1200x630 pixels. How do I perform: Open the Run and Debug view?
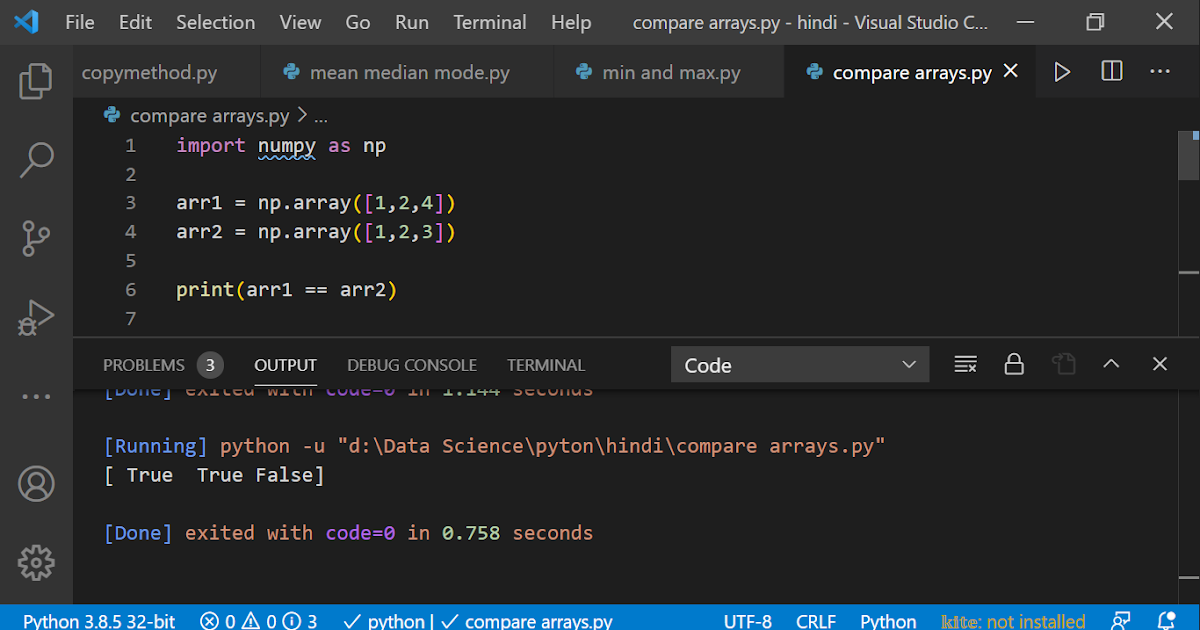36,318
